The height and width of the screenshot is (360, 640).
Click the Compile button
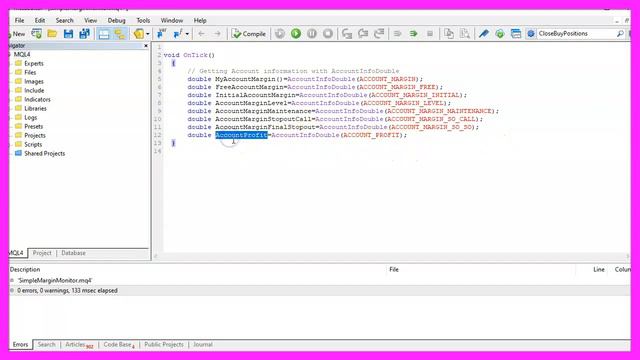point(249,33)
